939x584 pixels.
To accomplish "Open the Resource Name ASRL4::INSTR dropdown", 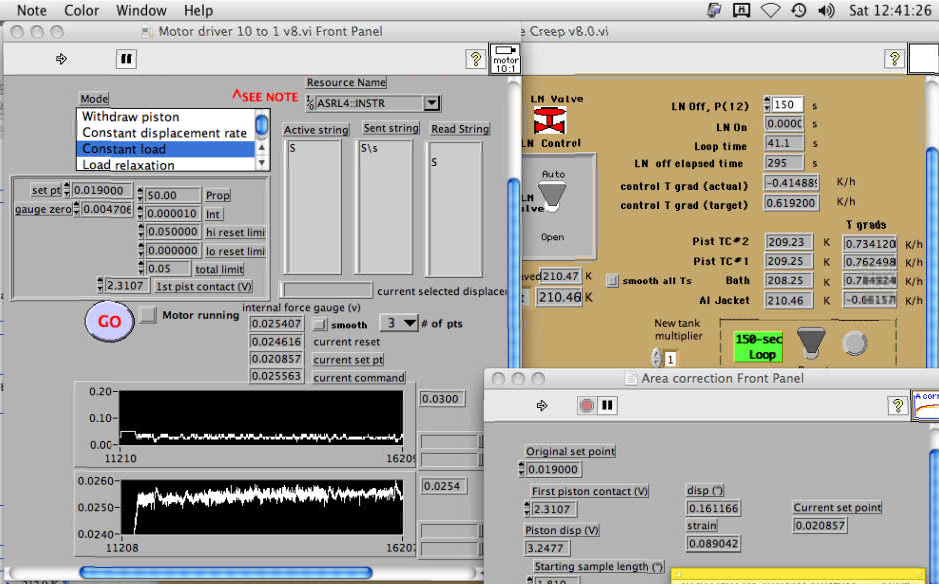I will tap(431, 103).
